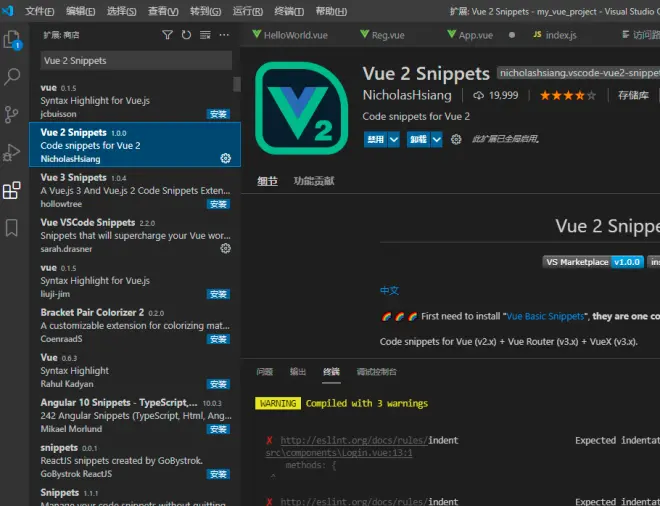Expand the Disable (禁用) dropdown arrow
This screenshot has width=660, height=506.
394,139
